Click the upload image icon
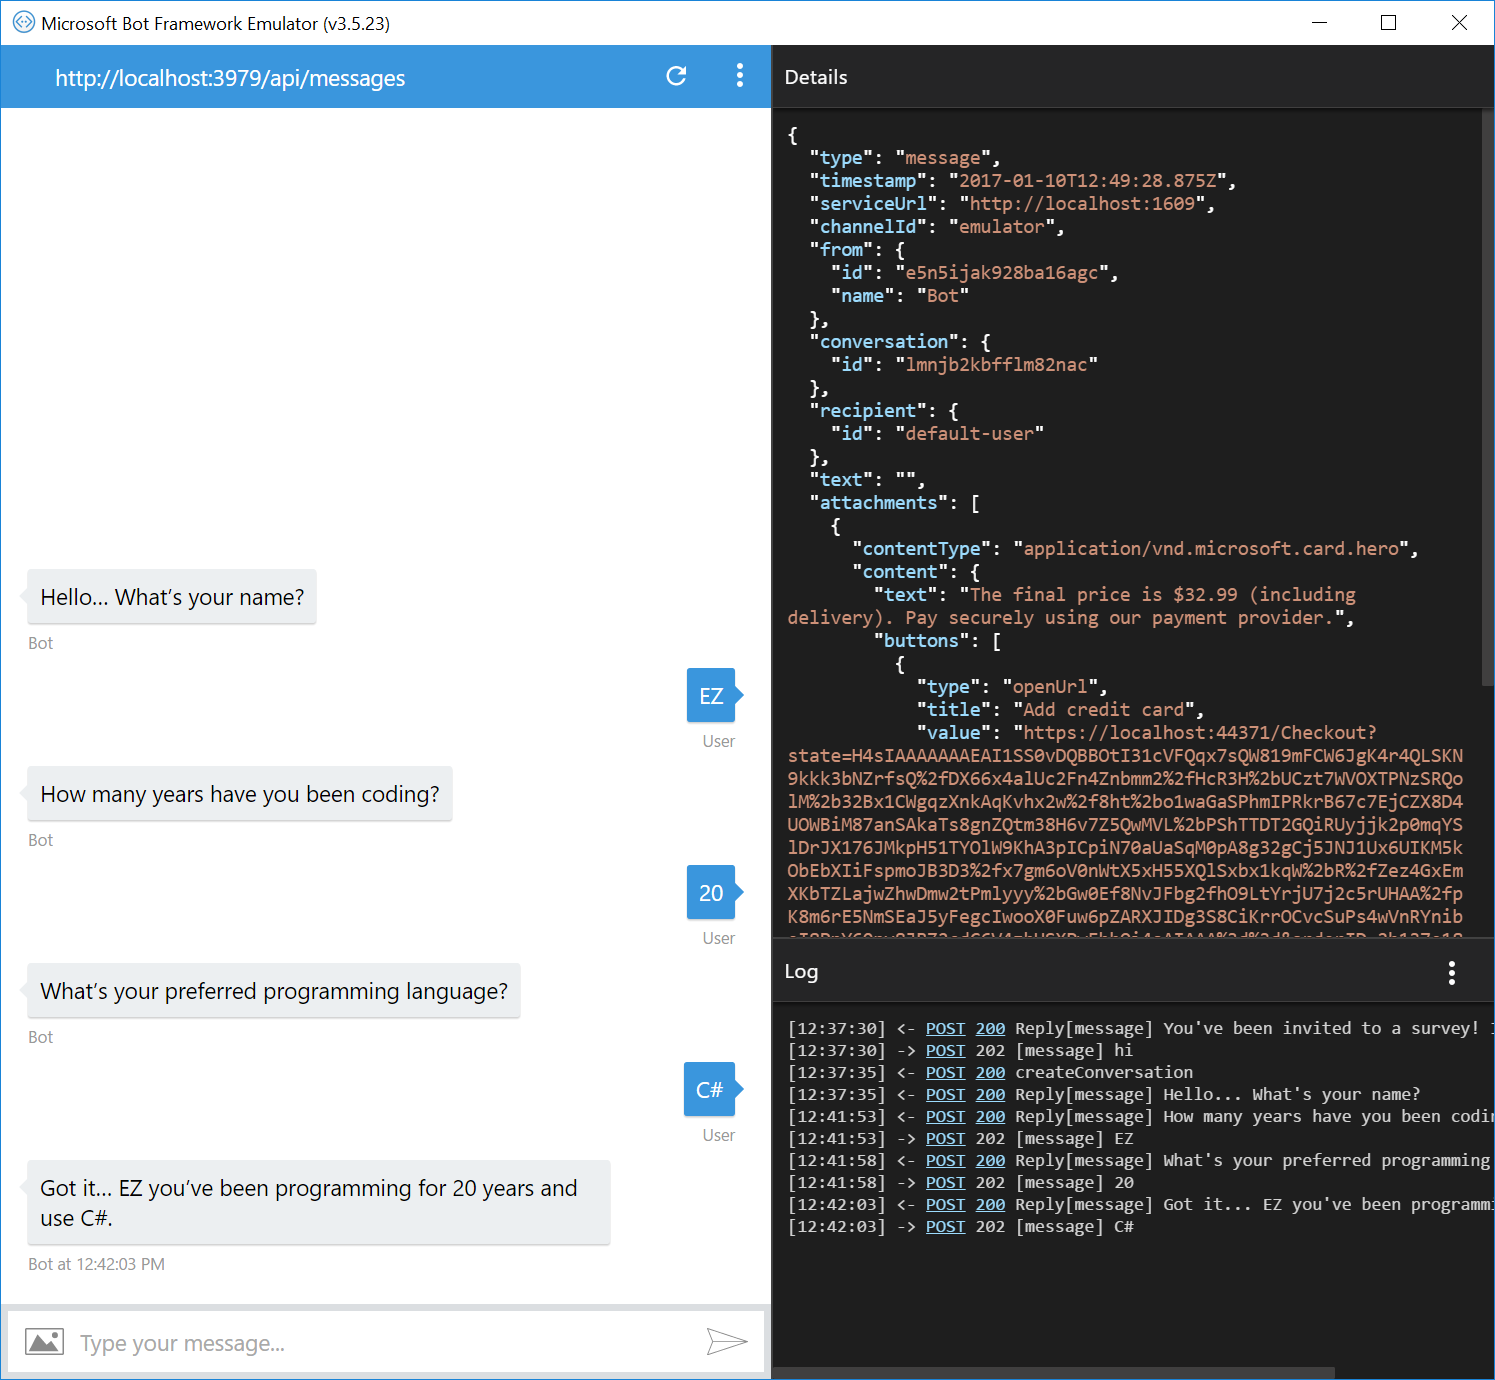The image size is (1495, 1380). pyautogui.click(x=44, y=1342)
